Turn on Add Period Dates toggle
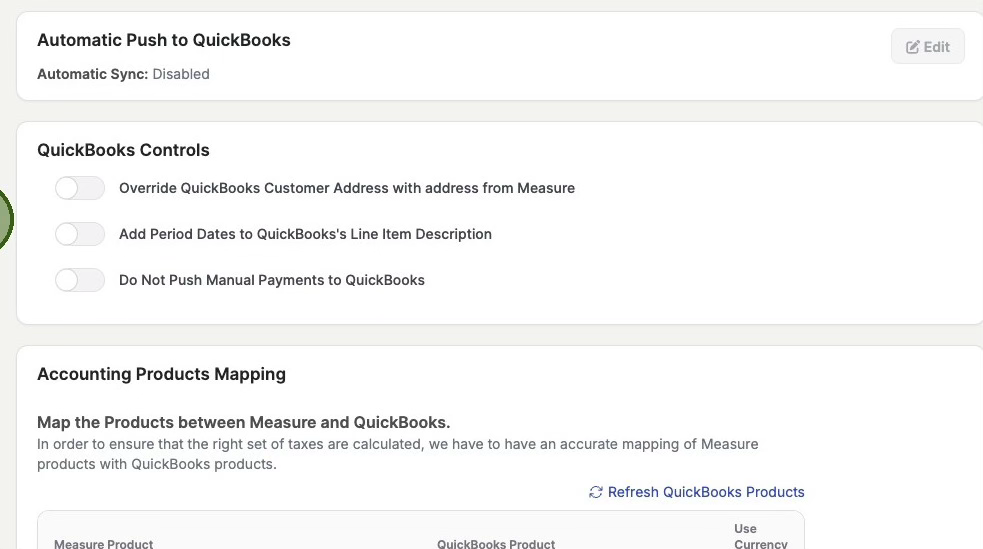Image resolution: width=983 pixels, height=549 pixels. click(80, 234)
